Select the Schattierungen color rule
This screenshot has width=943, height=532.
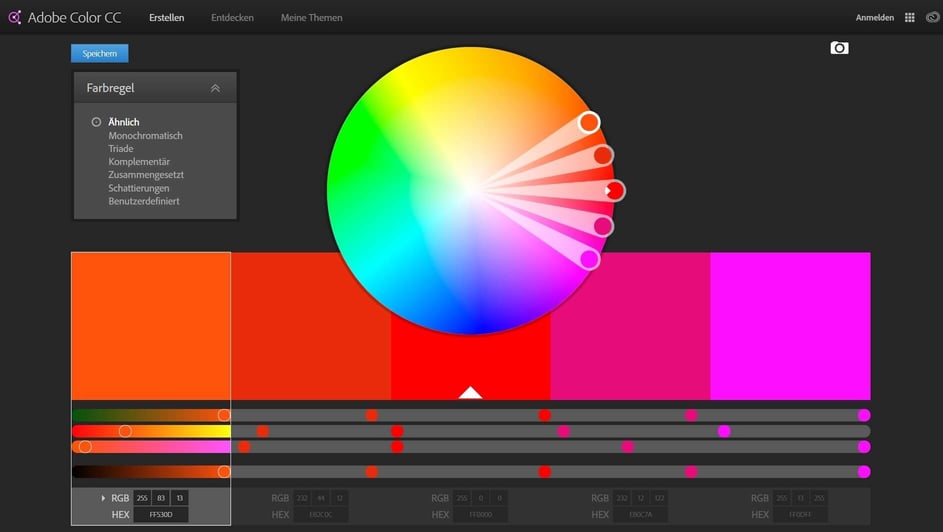click(x=138, y=188)
